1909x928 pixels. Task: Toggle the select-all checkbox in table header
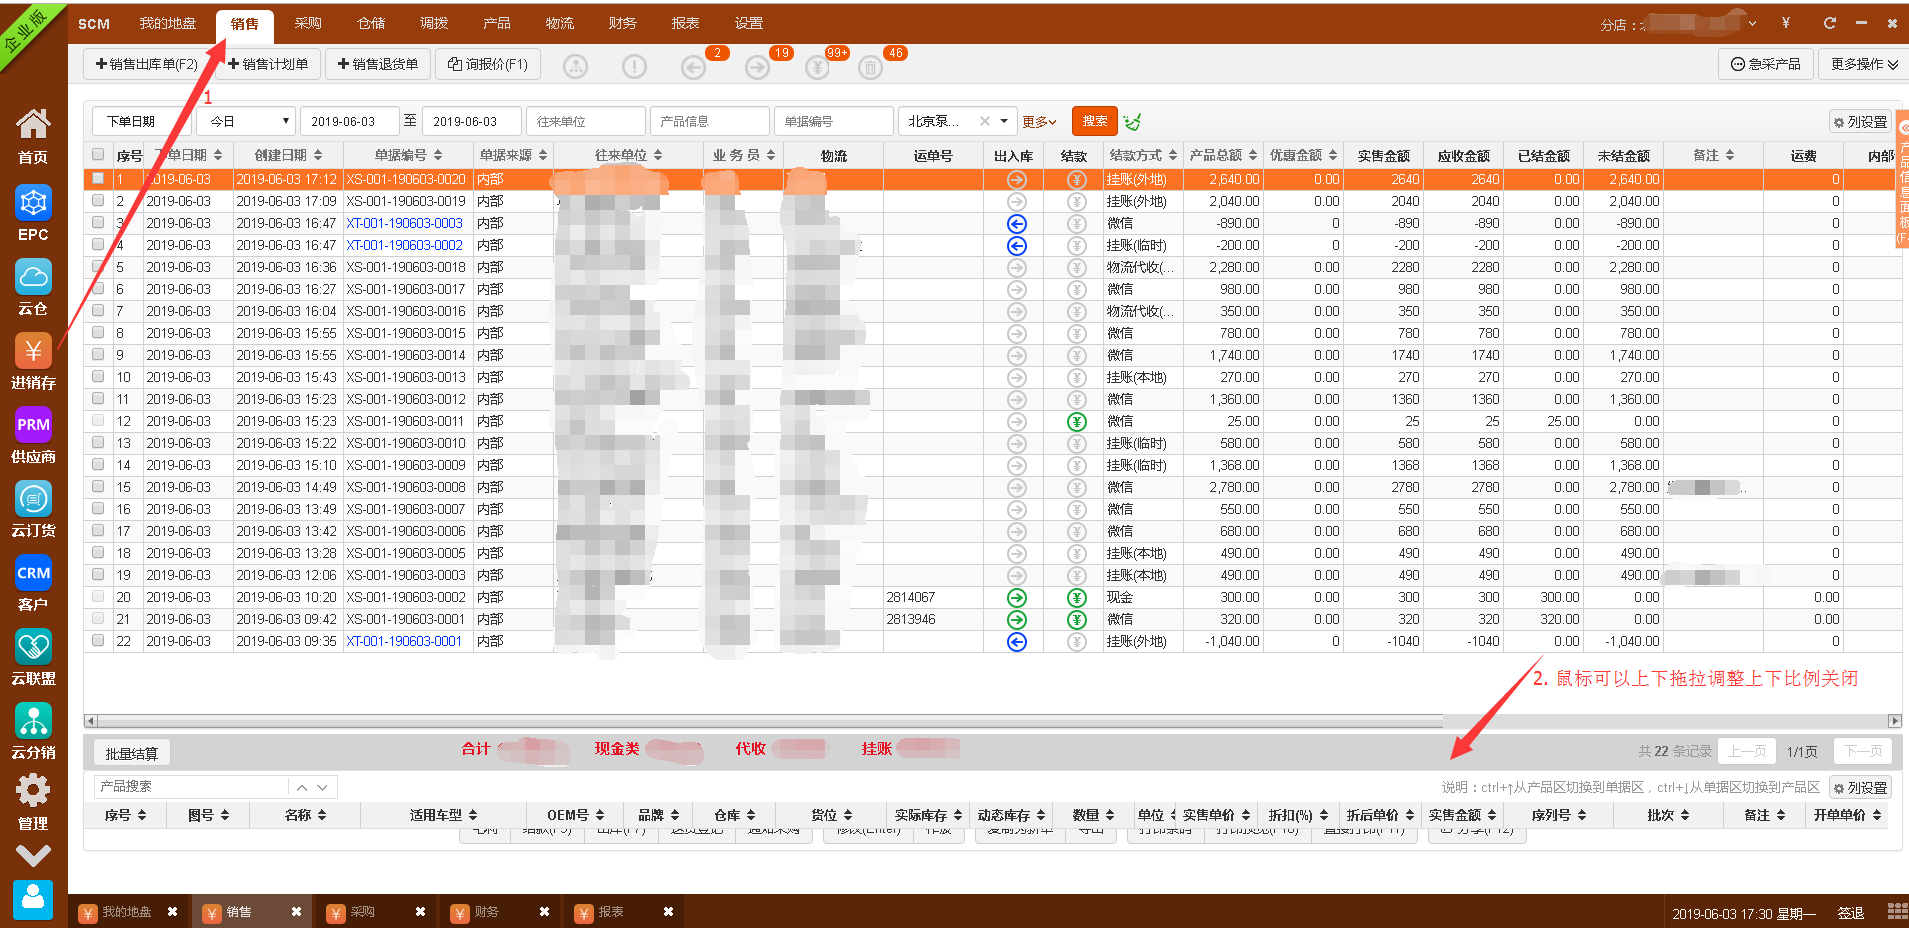click(x=98, y=154)
